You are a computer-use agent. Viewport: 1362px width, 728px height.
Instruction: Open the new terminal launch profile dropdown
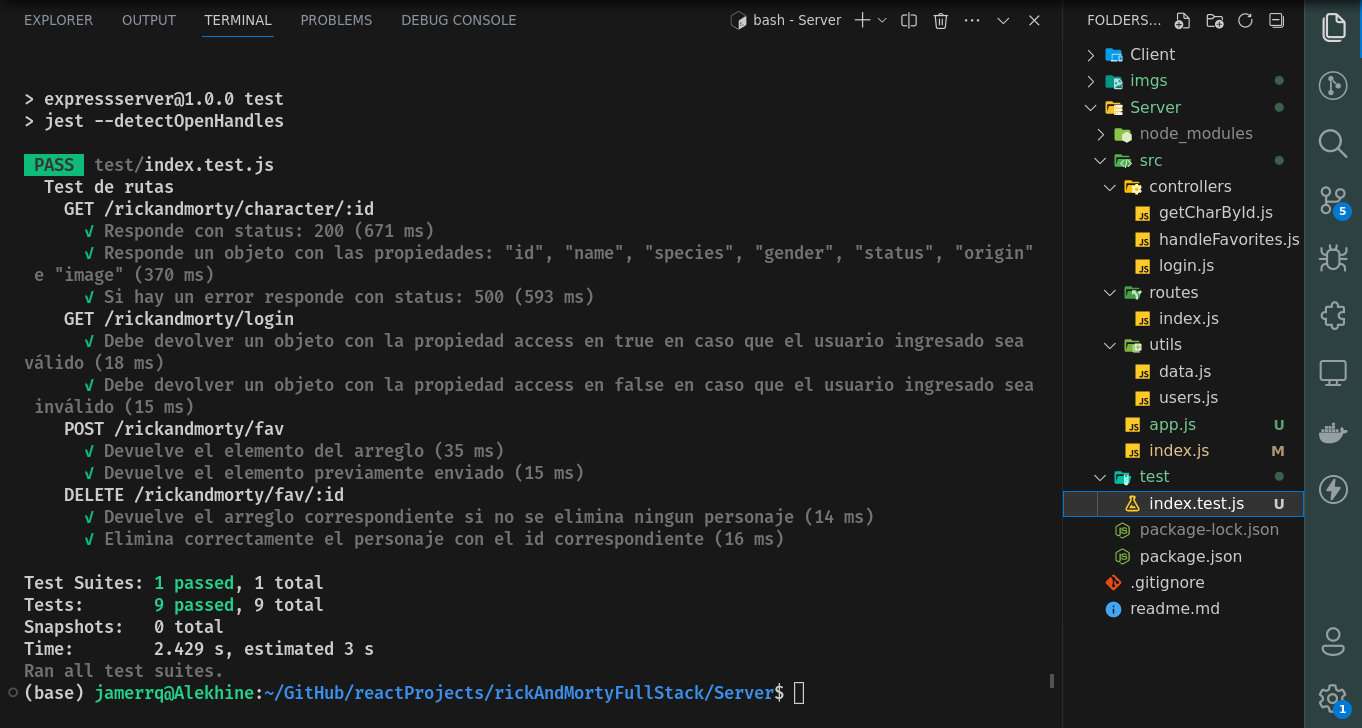click(882, 20)
